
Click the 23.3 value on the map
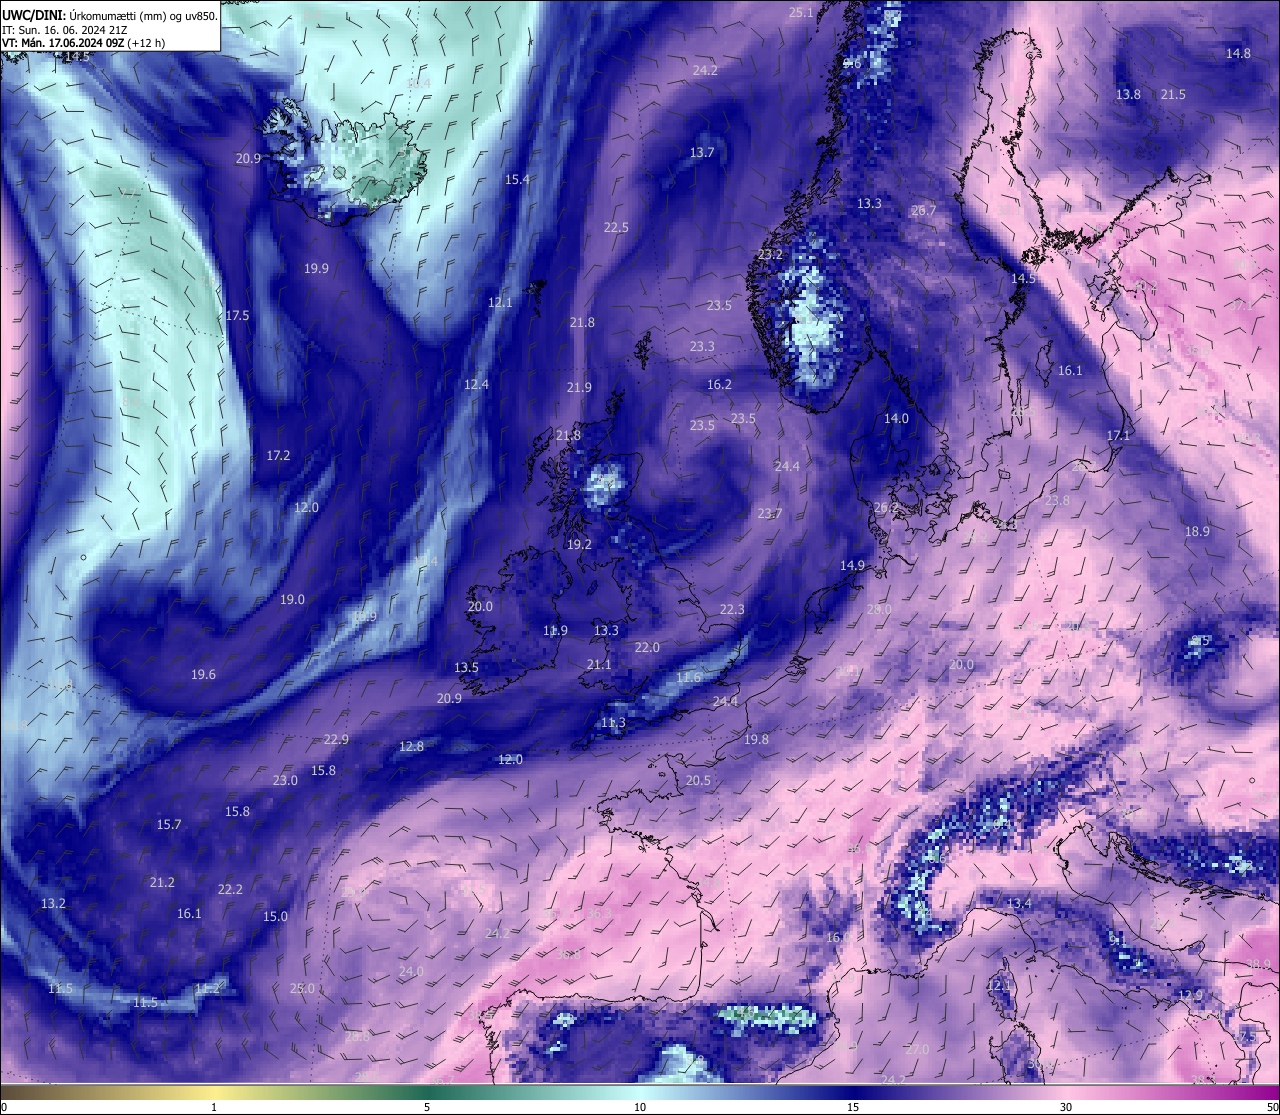click(x=702, y=346)
